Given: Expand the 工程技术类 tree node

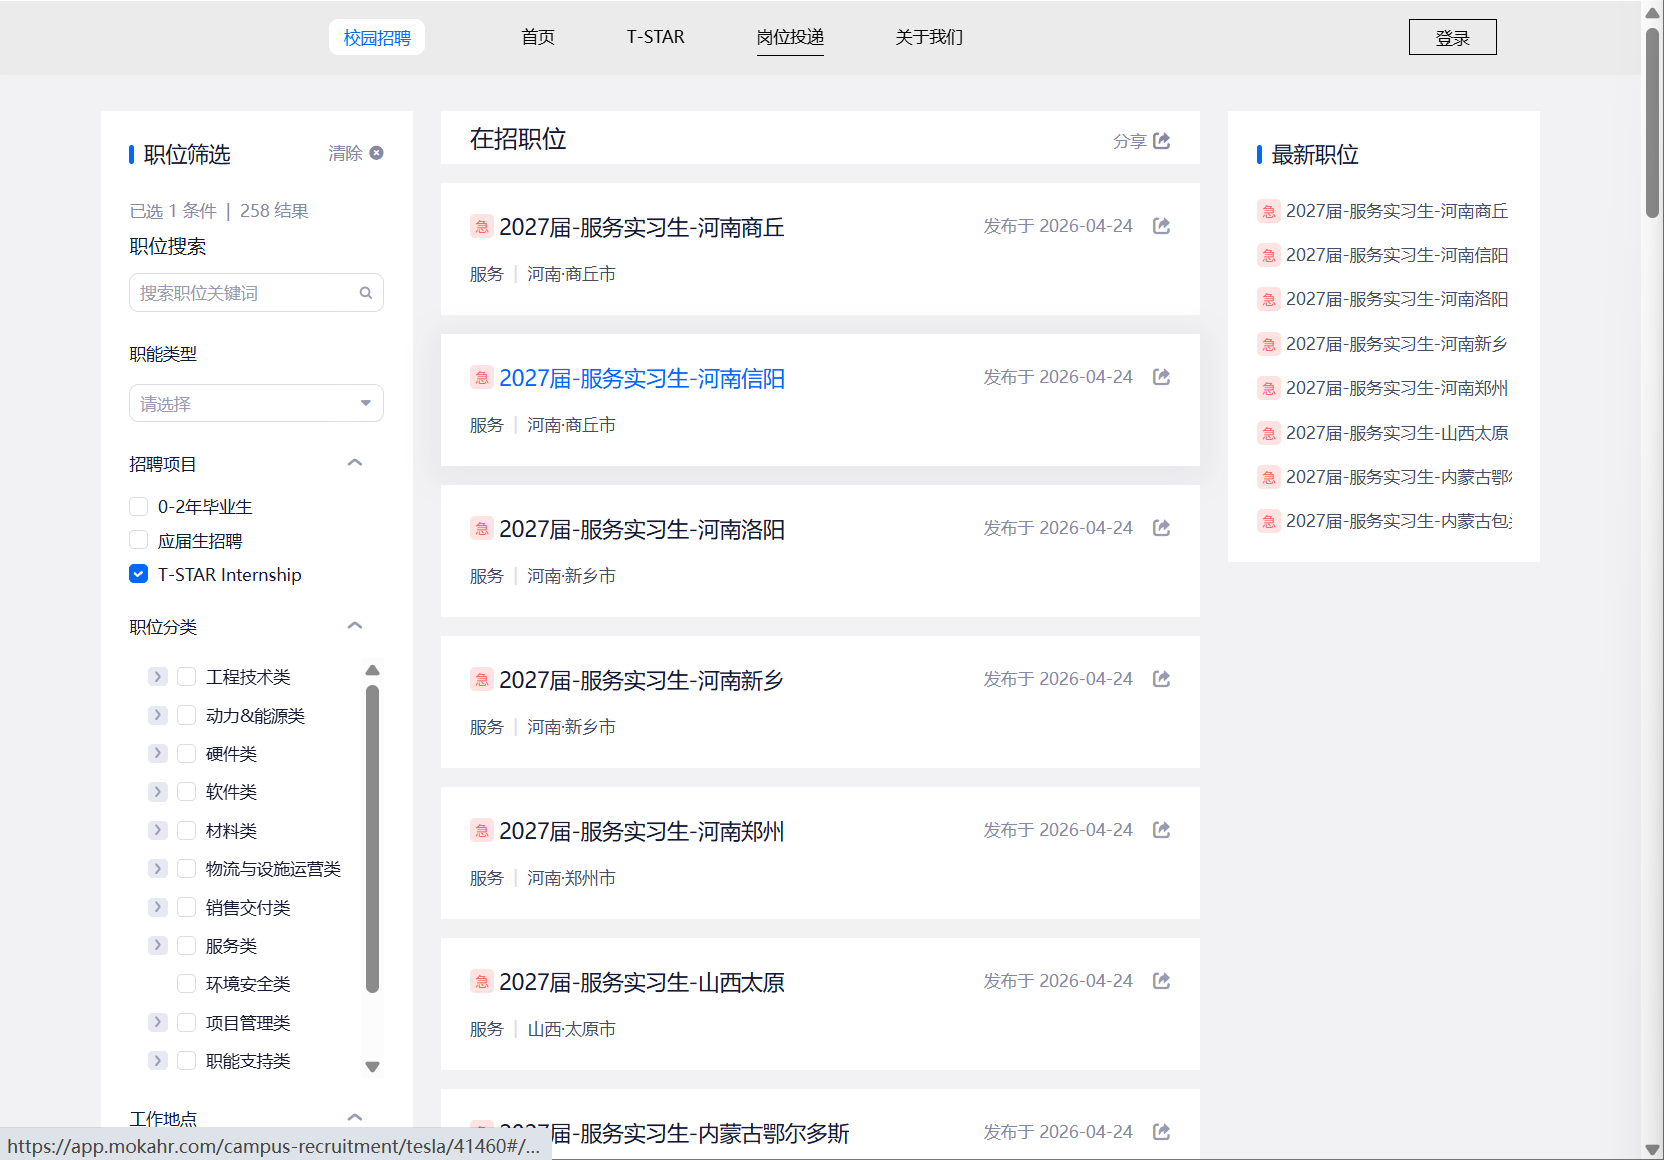Looking at the screenshot, I should point(157,677).
